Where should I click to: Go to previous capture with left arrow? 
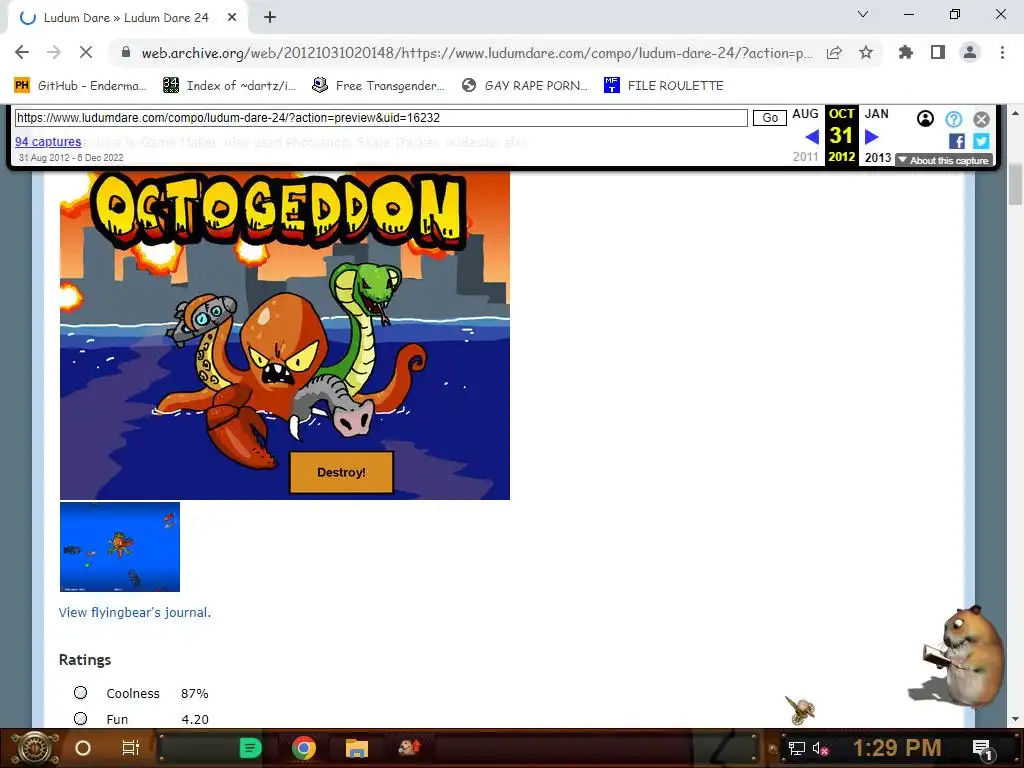click(x=812, y=136)
